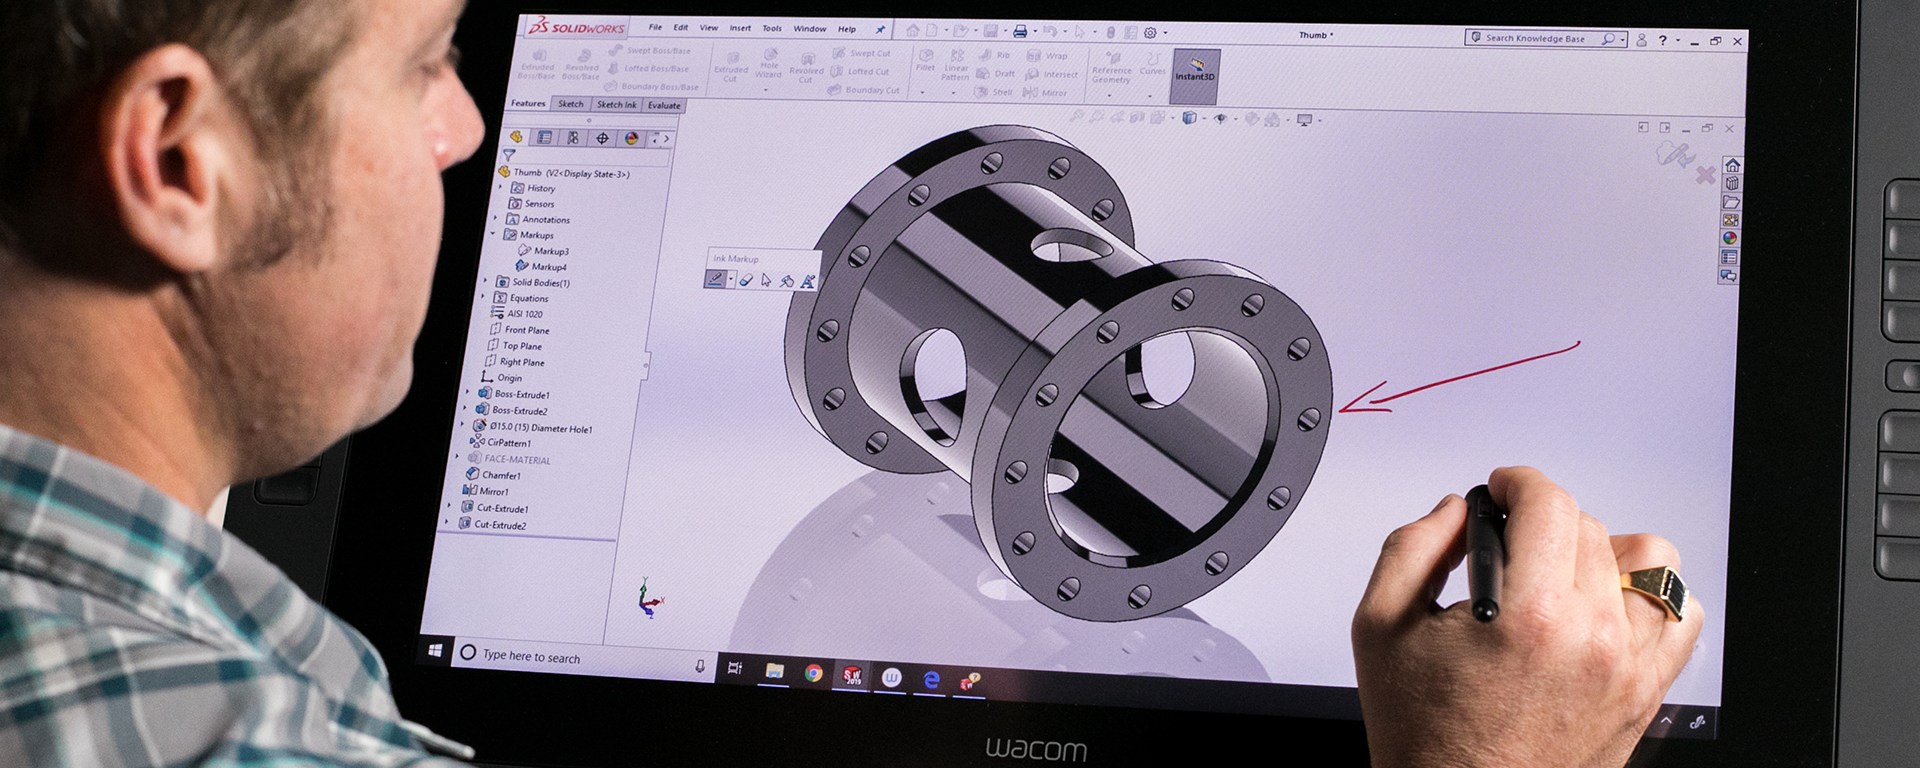Click the feature tree filter icon

pyautogui.click(x=509, y=155)
